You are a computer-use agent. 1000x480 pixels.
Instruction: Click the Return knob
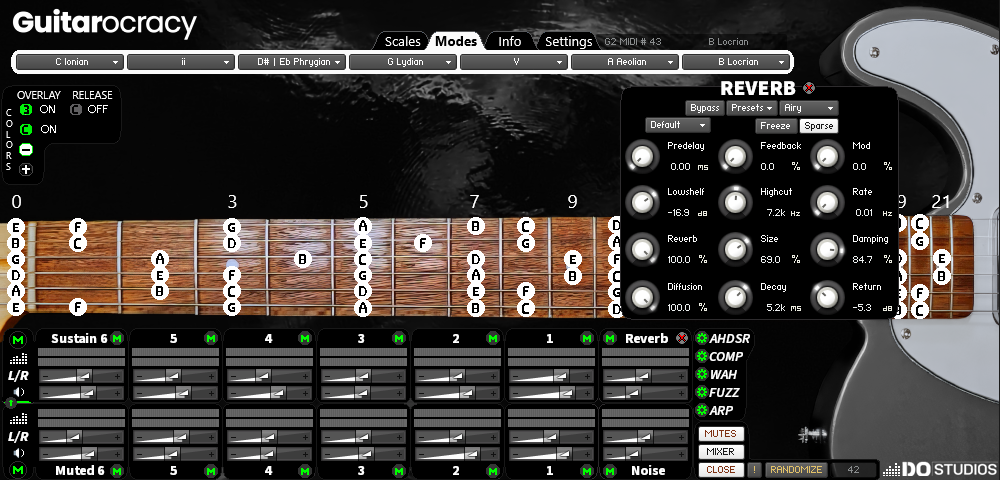click(x=827, y=297)
